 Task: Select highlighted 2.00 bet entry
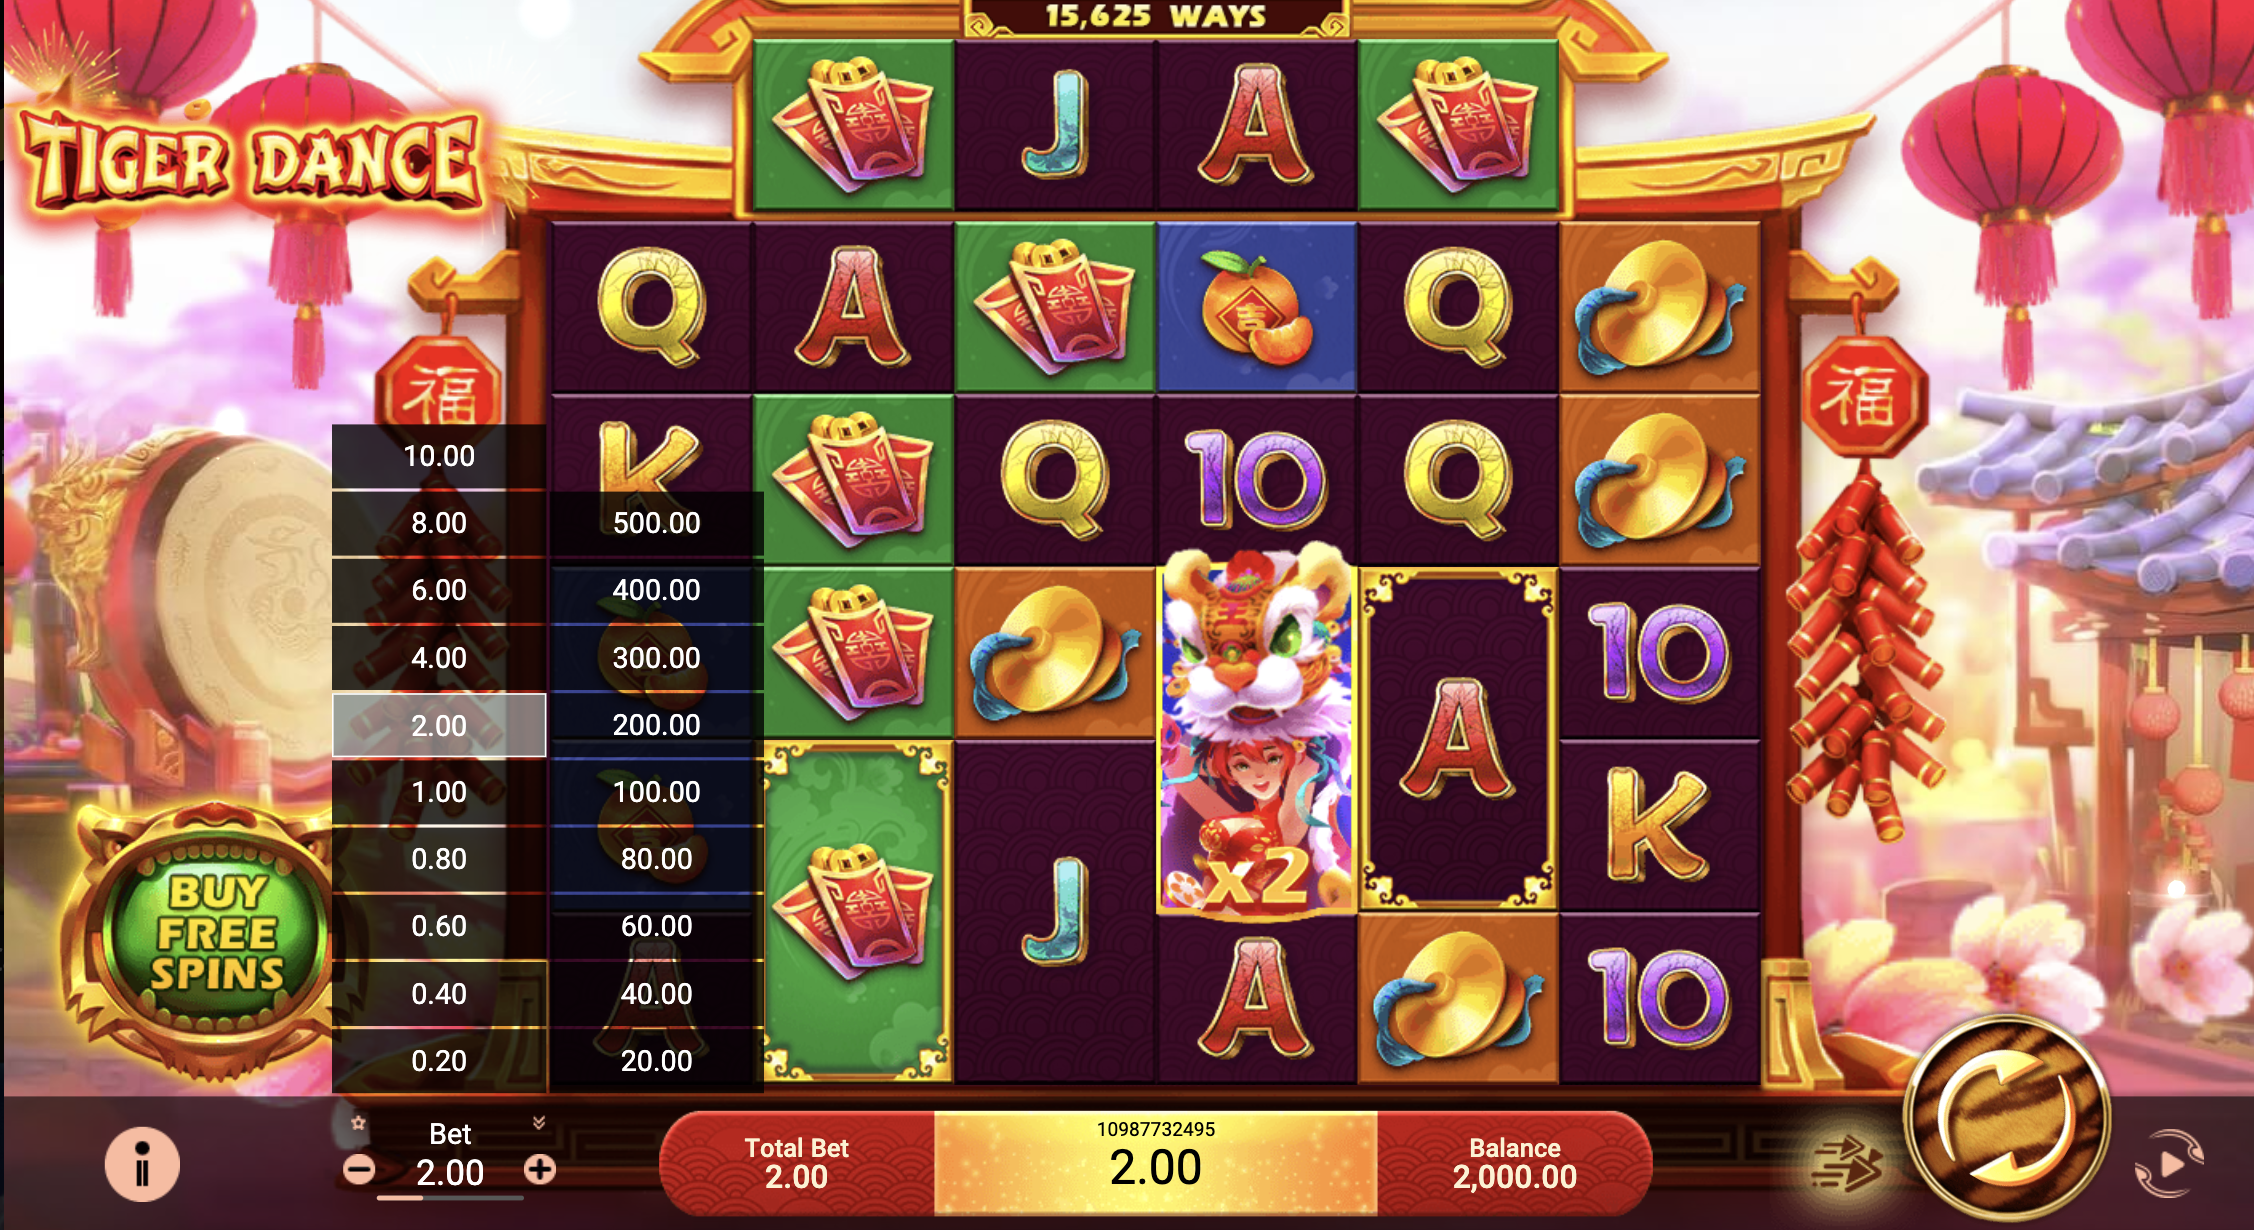click(439, 725)
